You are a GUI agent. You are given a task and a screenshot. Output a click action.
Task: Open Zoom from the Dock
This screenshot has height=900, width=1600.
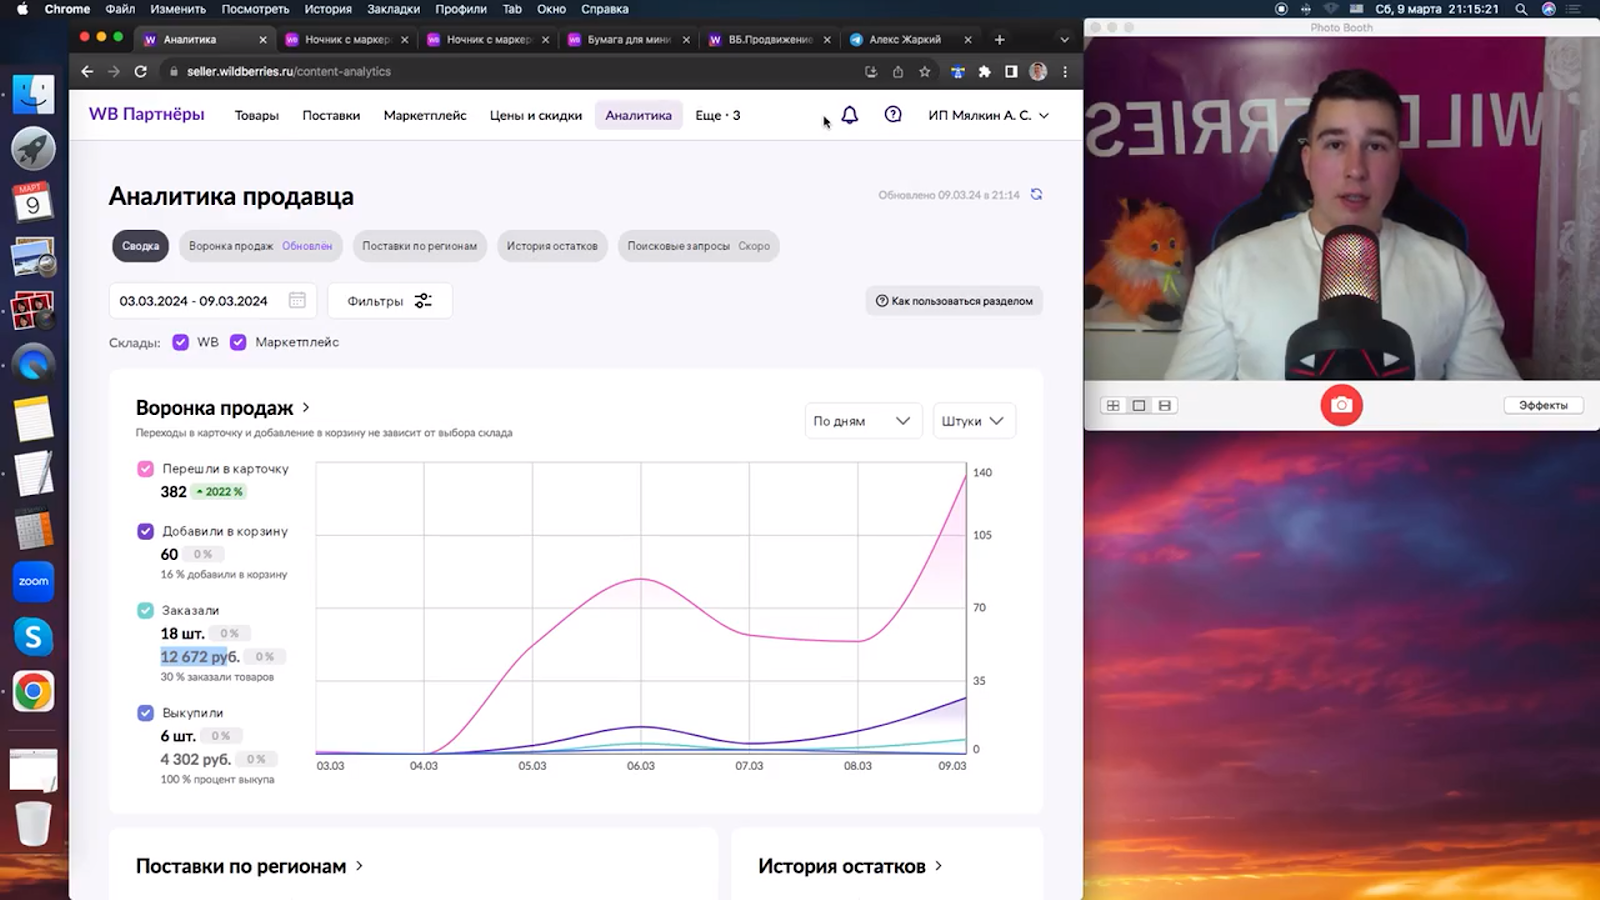coord(33,581)
